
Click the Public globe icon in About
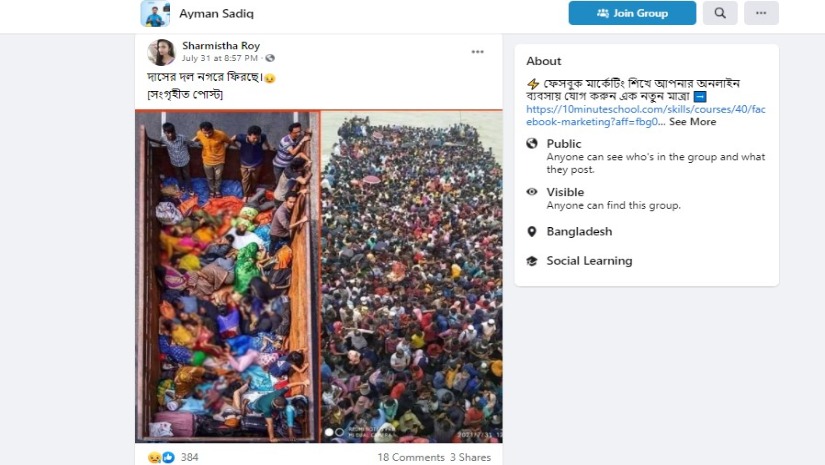point(532,144)
